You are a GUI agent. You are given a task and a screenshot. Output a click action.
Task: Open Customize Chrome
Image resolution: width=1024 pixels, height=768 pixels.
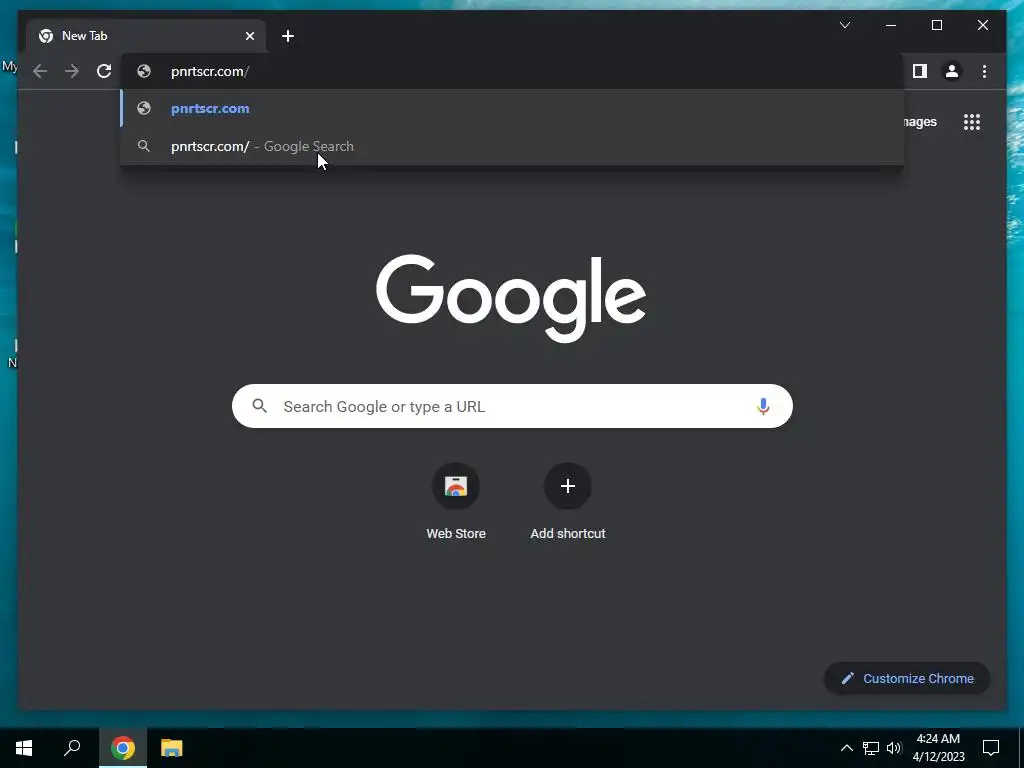[x=907, y=679]
